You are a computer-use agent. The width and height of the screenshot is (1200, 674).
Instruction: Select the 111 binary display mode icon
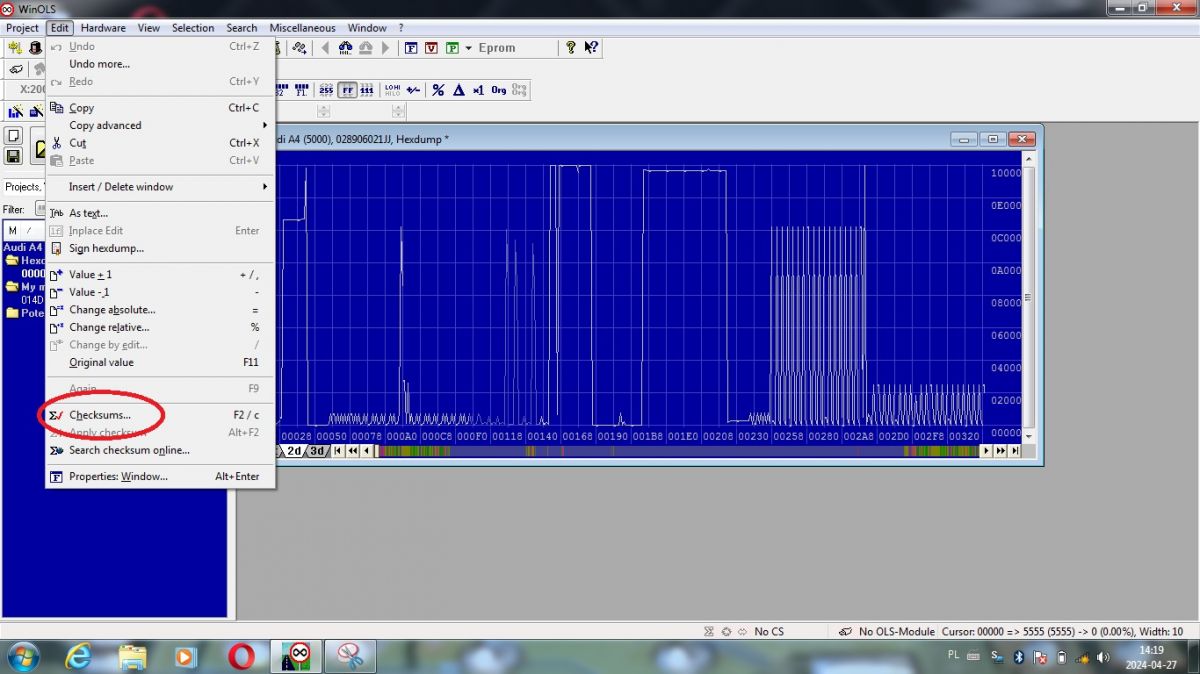pos(367,90)
